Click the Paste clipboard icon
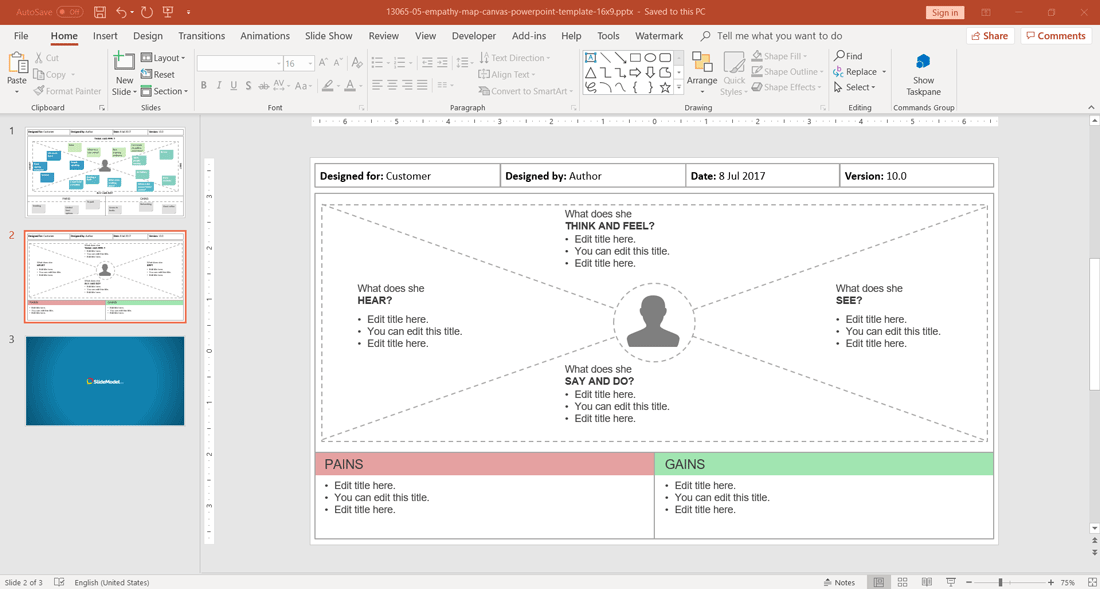Screen dimensions: 1100x589 pyautogui.click(x=17, y=64)
